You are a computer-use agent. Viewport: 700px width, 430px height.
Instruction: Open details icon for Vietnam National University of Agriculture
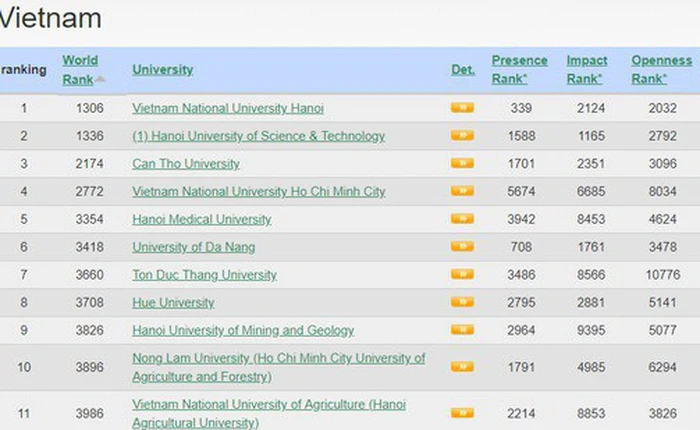coord(462,413)
